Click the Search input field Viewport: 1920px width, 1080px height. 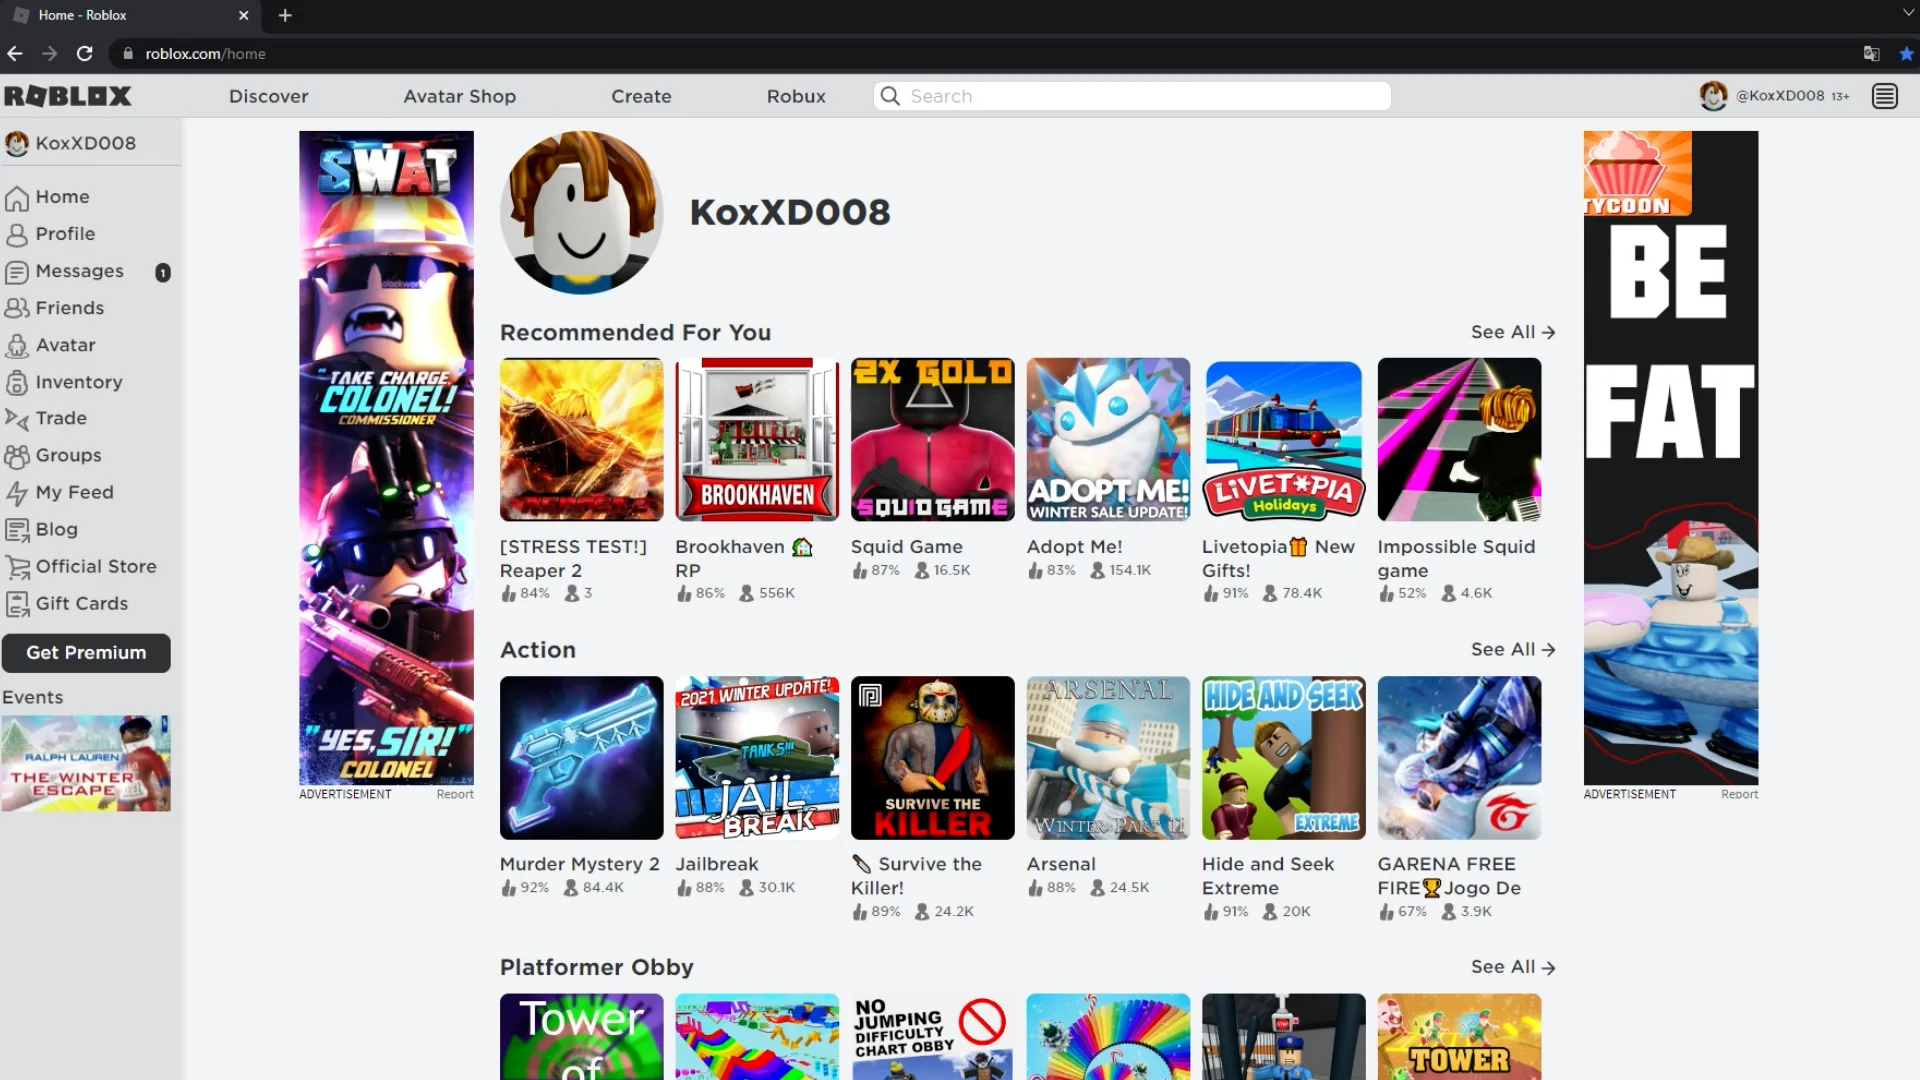pyautogui.click(x=1132, y=96)
